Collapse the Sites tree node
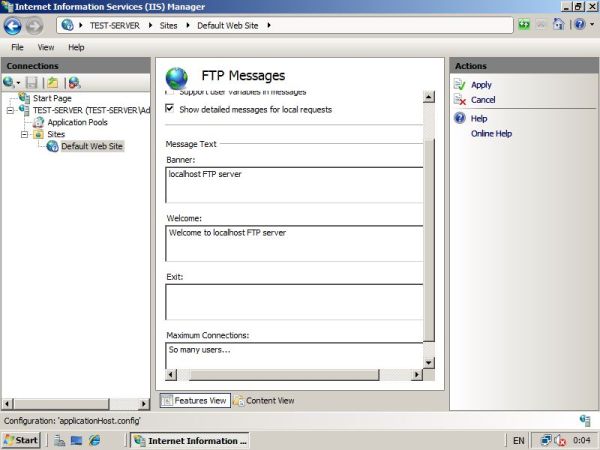 click(x=25, y=134)
